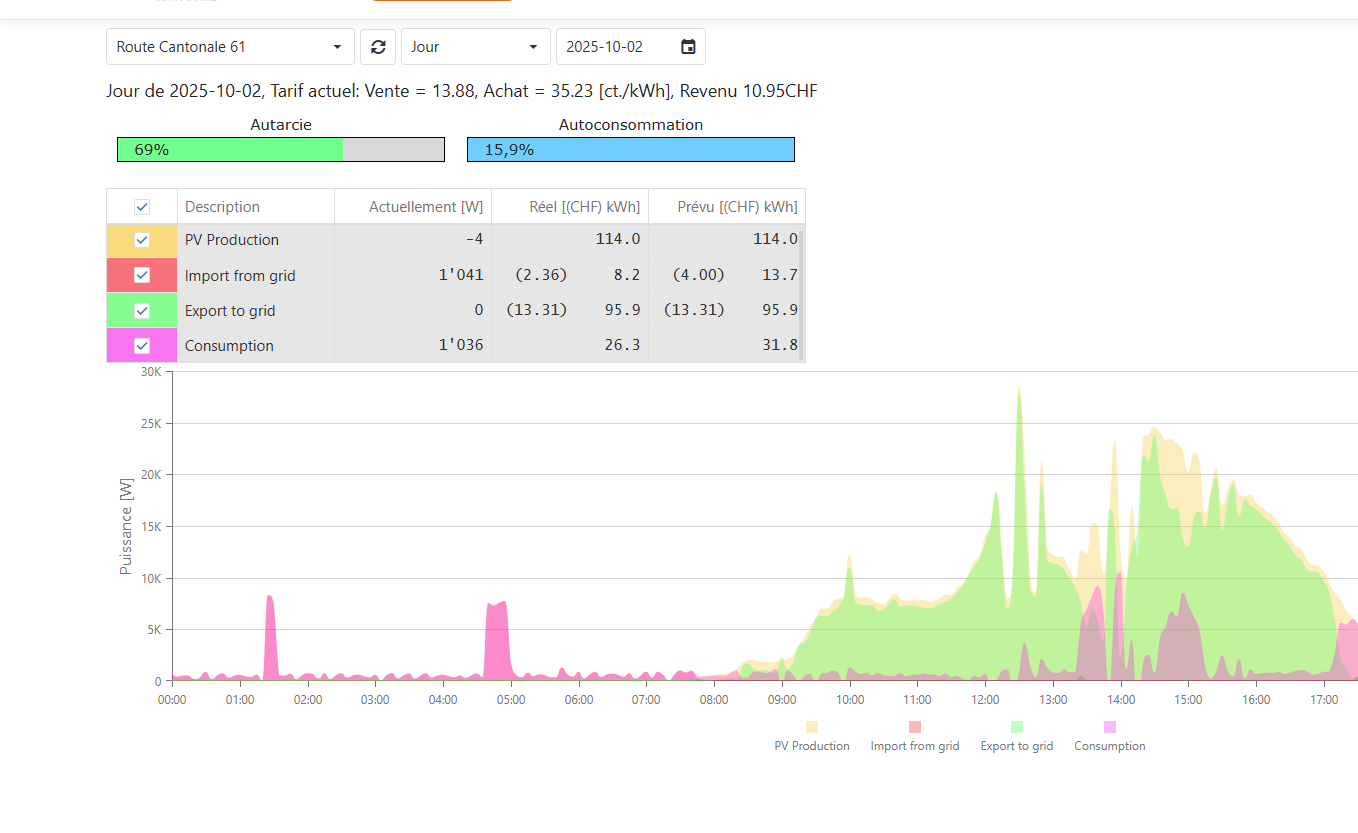Uncheck the PV Production checkbox
The height and width of the screenshot is (833, 1358).
tap(142, 240)
